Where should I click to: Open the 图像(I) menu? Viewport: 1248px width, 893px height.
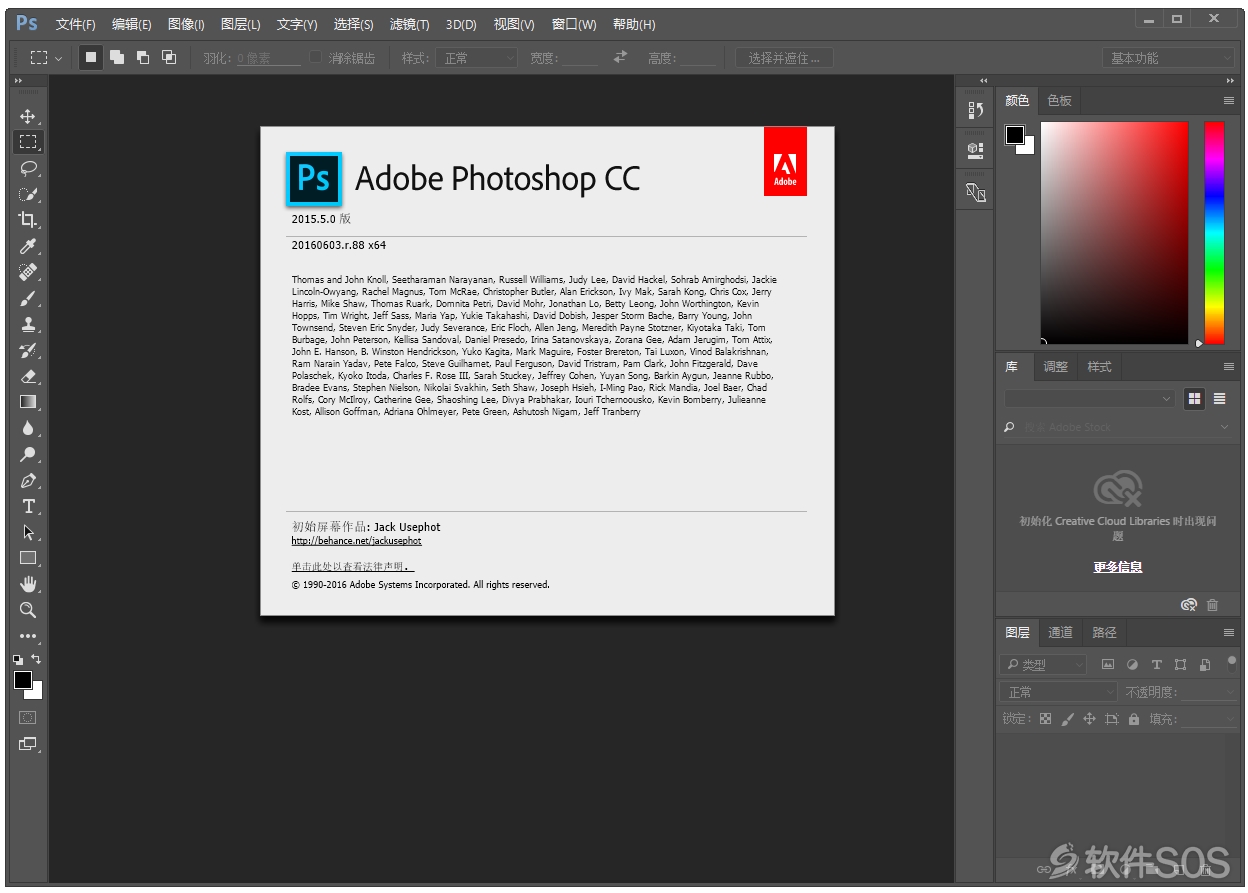186,24
